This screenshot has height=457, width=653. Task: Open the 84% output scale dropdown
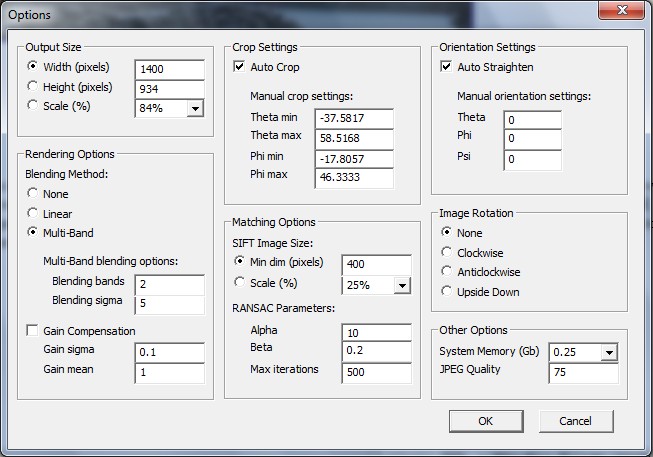click(195, 109)
